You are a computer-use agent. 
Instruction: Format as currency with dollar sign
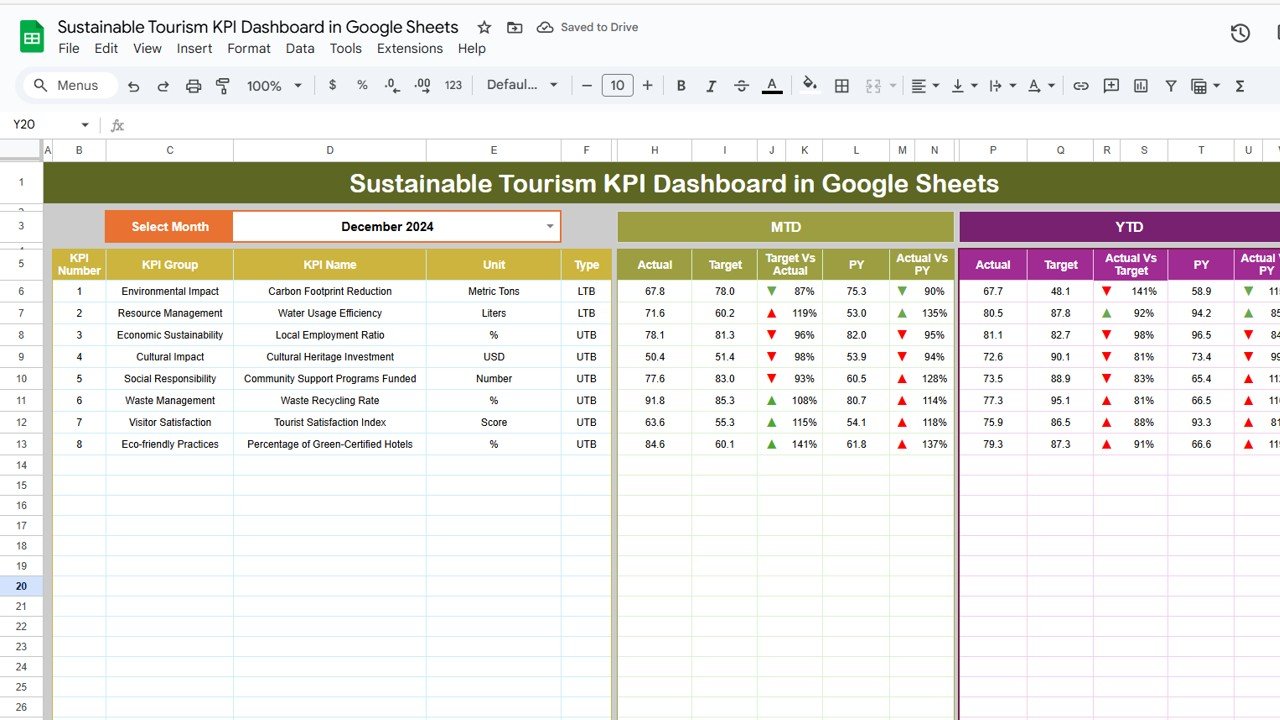(332, 85)
